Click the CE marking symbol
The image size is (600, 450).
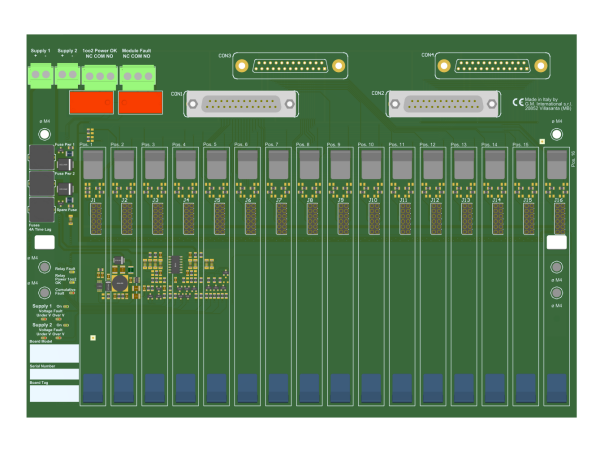pyautogui.click(x=518, y=102)
